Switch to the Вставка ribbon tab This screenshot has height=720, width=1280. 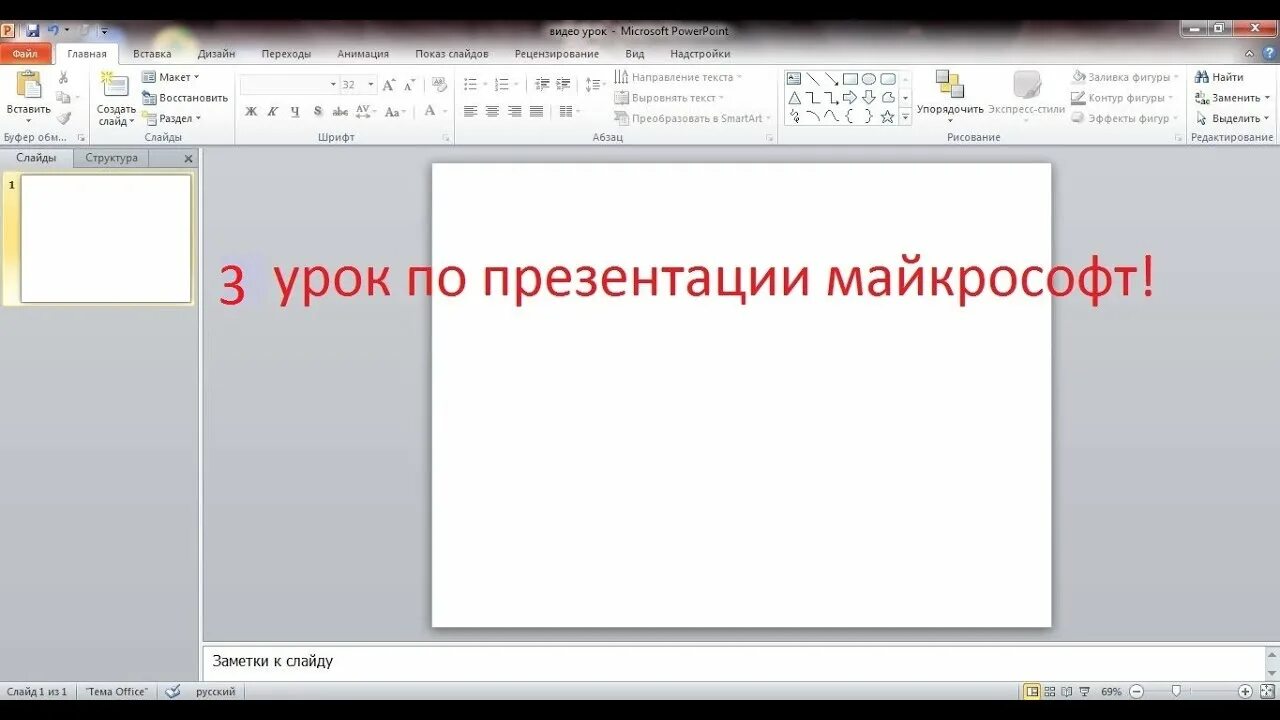(x=152, y=54)
